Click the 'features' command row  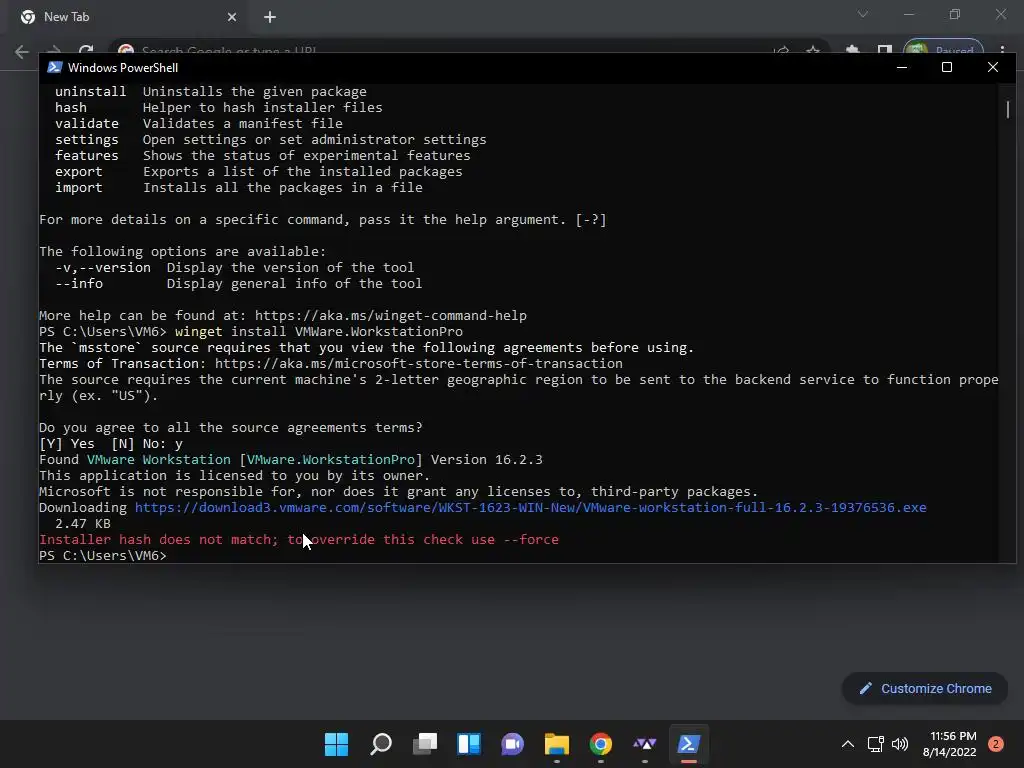[263, 155]
